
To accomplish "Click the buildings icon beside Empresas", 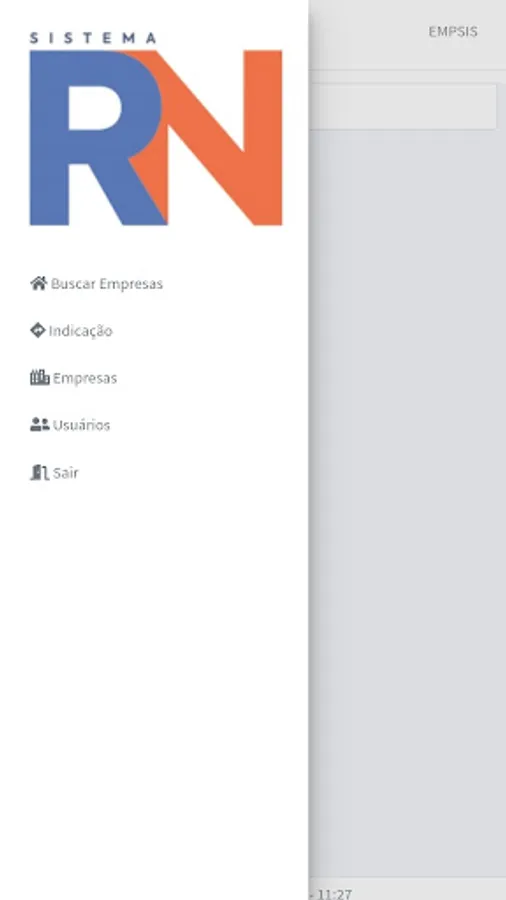I will [40, 377].
